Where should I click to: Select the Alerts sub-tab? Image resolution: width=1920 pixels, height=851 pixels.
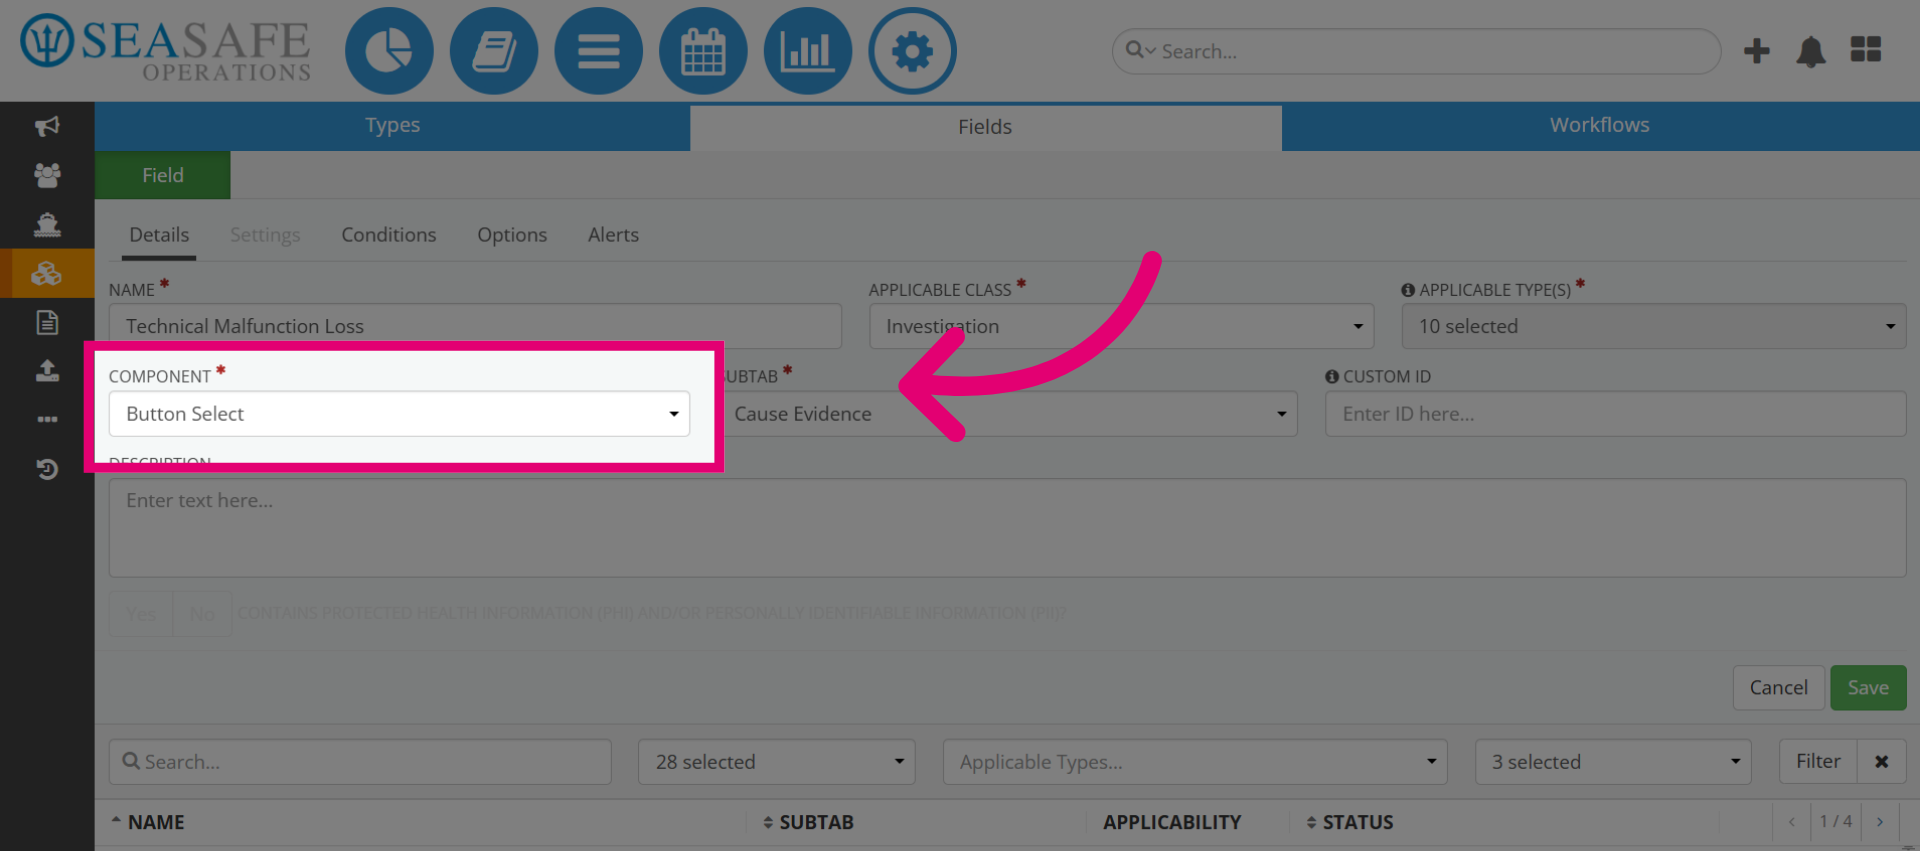613,235
